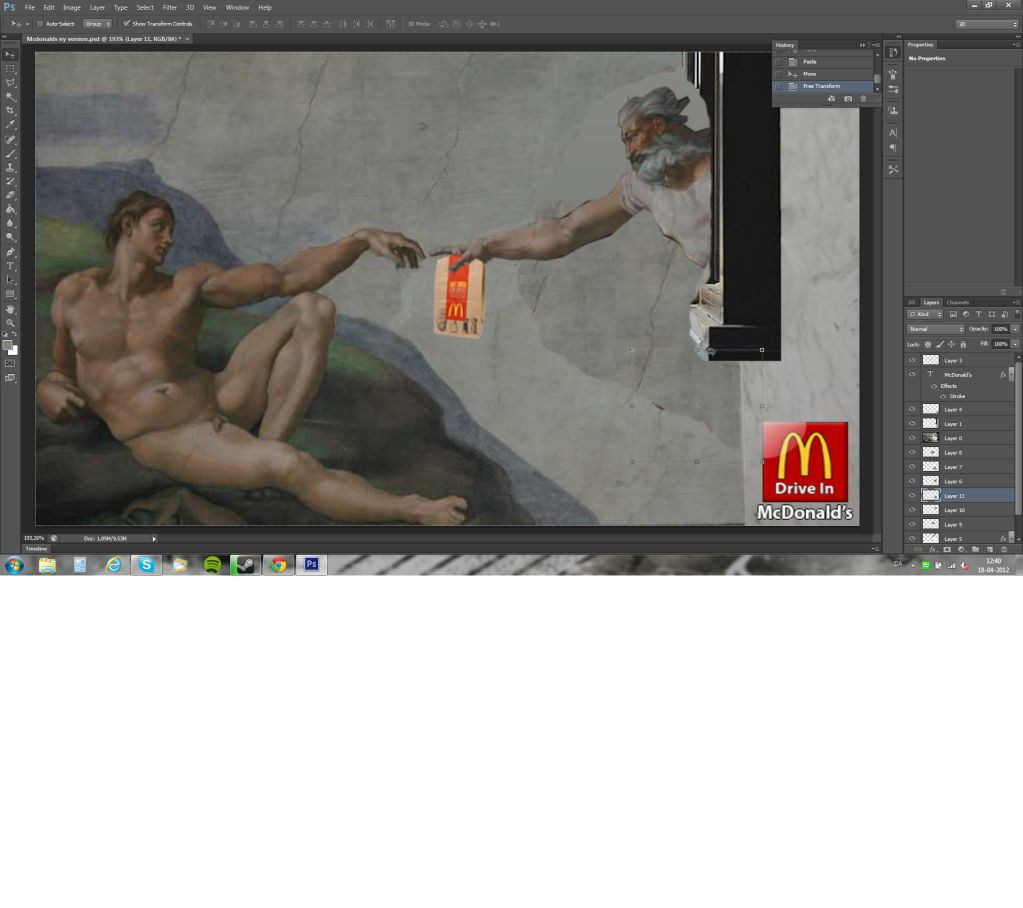Open the Image menu
Screen dimensions: 1023x908
click(72, 8)
